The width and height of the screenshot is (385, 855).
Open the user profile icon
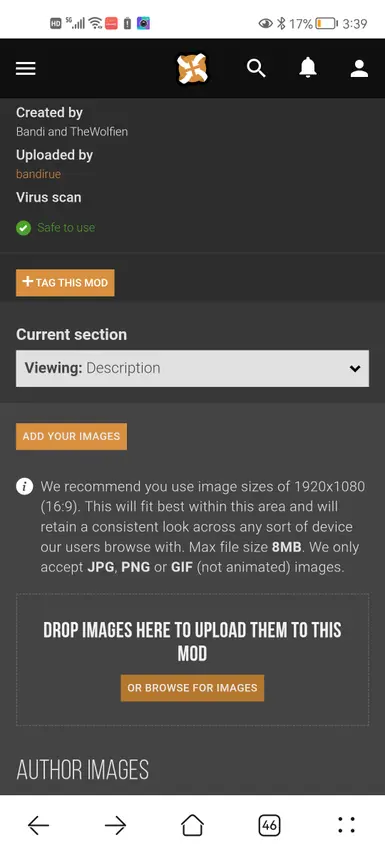click(x=359, y=68)
